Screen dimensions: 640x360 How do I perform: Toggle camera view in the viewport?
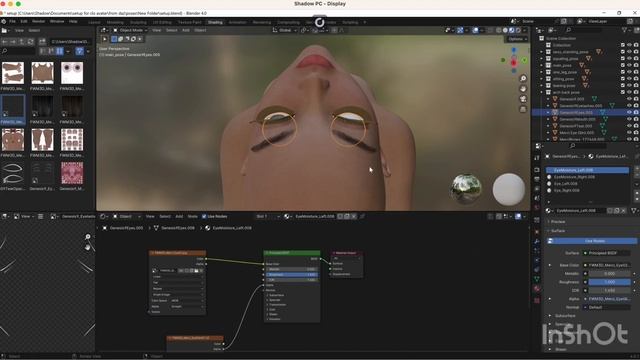pos(523,99)
